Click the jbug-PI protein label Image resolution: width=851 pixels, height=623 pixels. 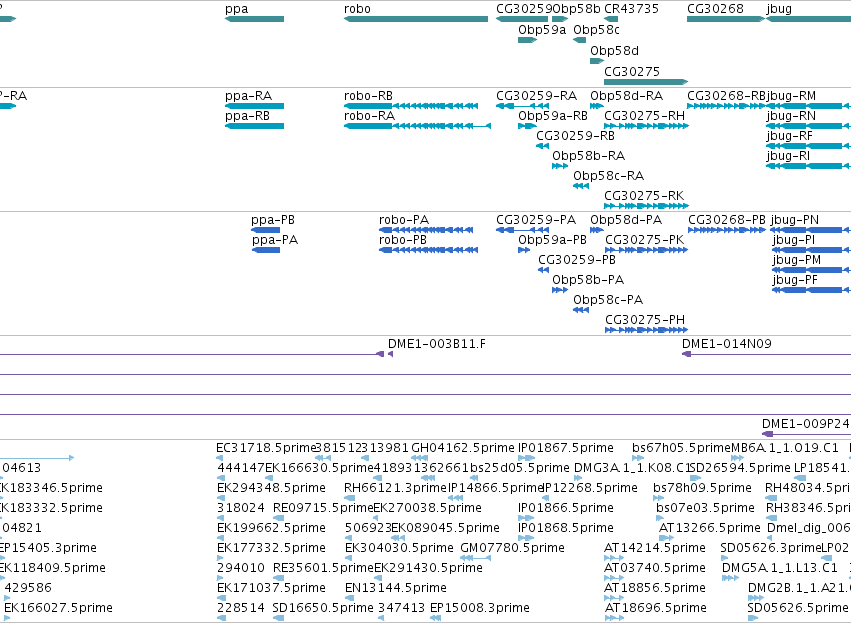[x=794, y=240]
